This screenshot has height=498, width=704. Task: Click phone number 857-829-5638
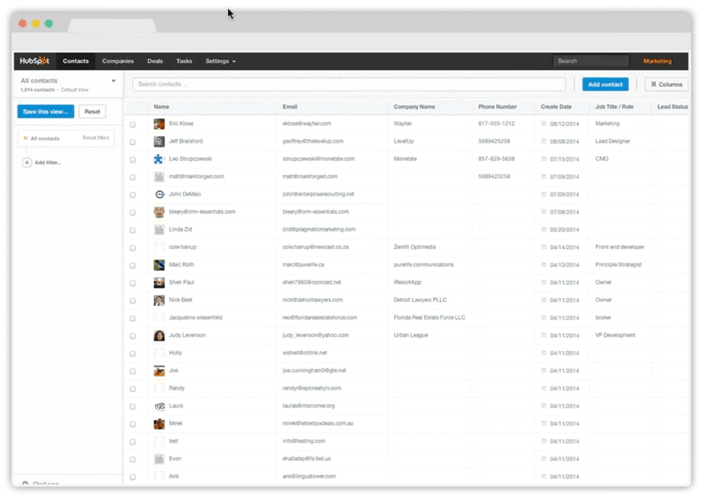pos(496,159)
